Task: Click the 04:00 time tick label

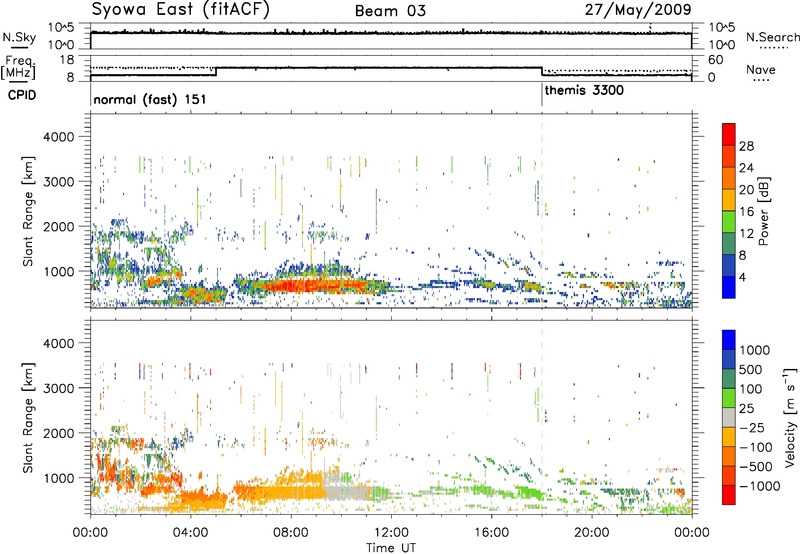Action: (x=190, y=533)
